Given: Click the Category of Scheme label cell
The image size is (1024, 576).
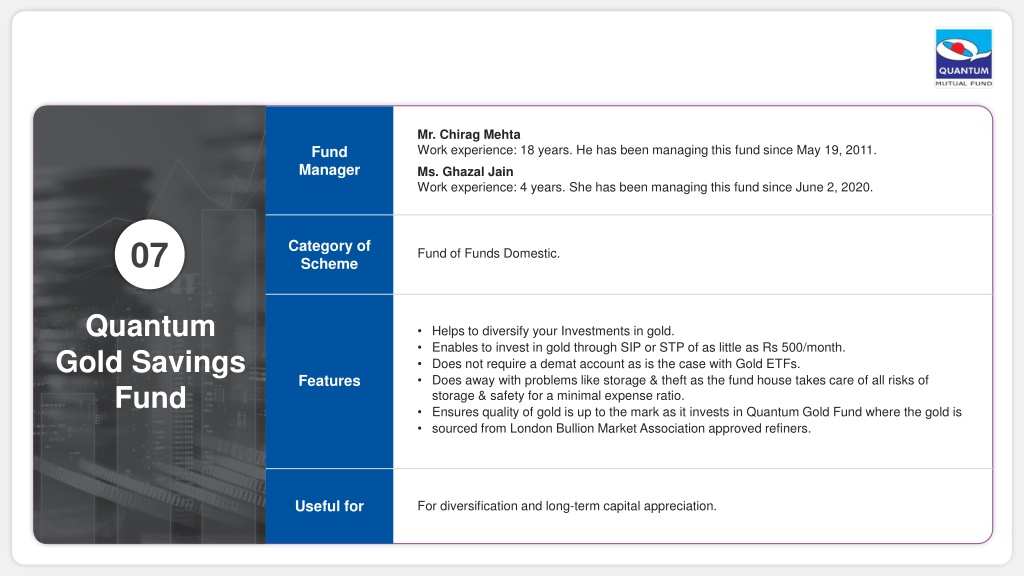Looking at the screenshot, I should 329,255.
